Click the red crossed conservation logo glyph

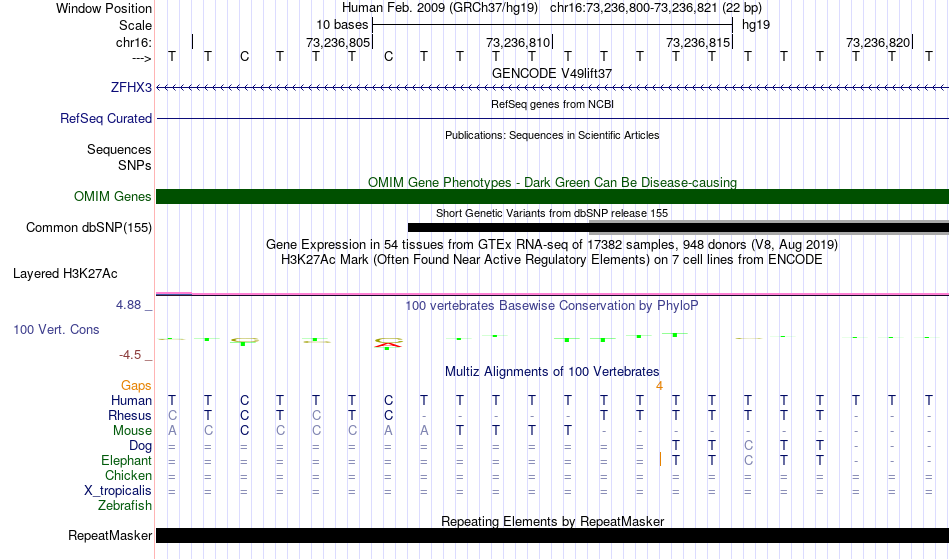point(388,343)
